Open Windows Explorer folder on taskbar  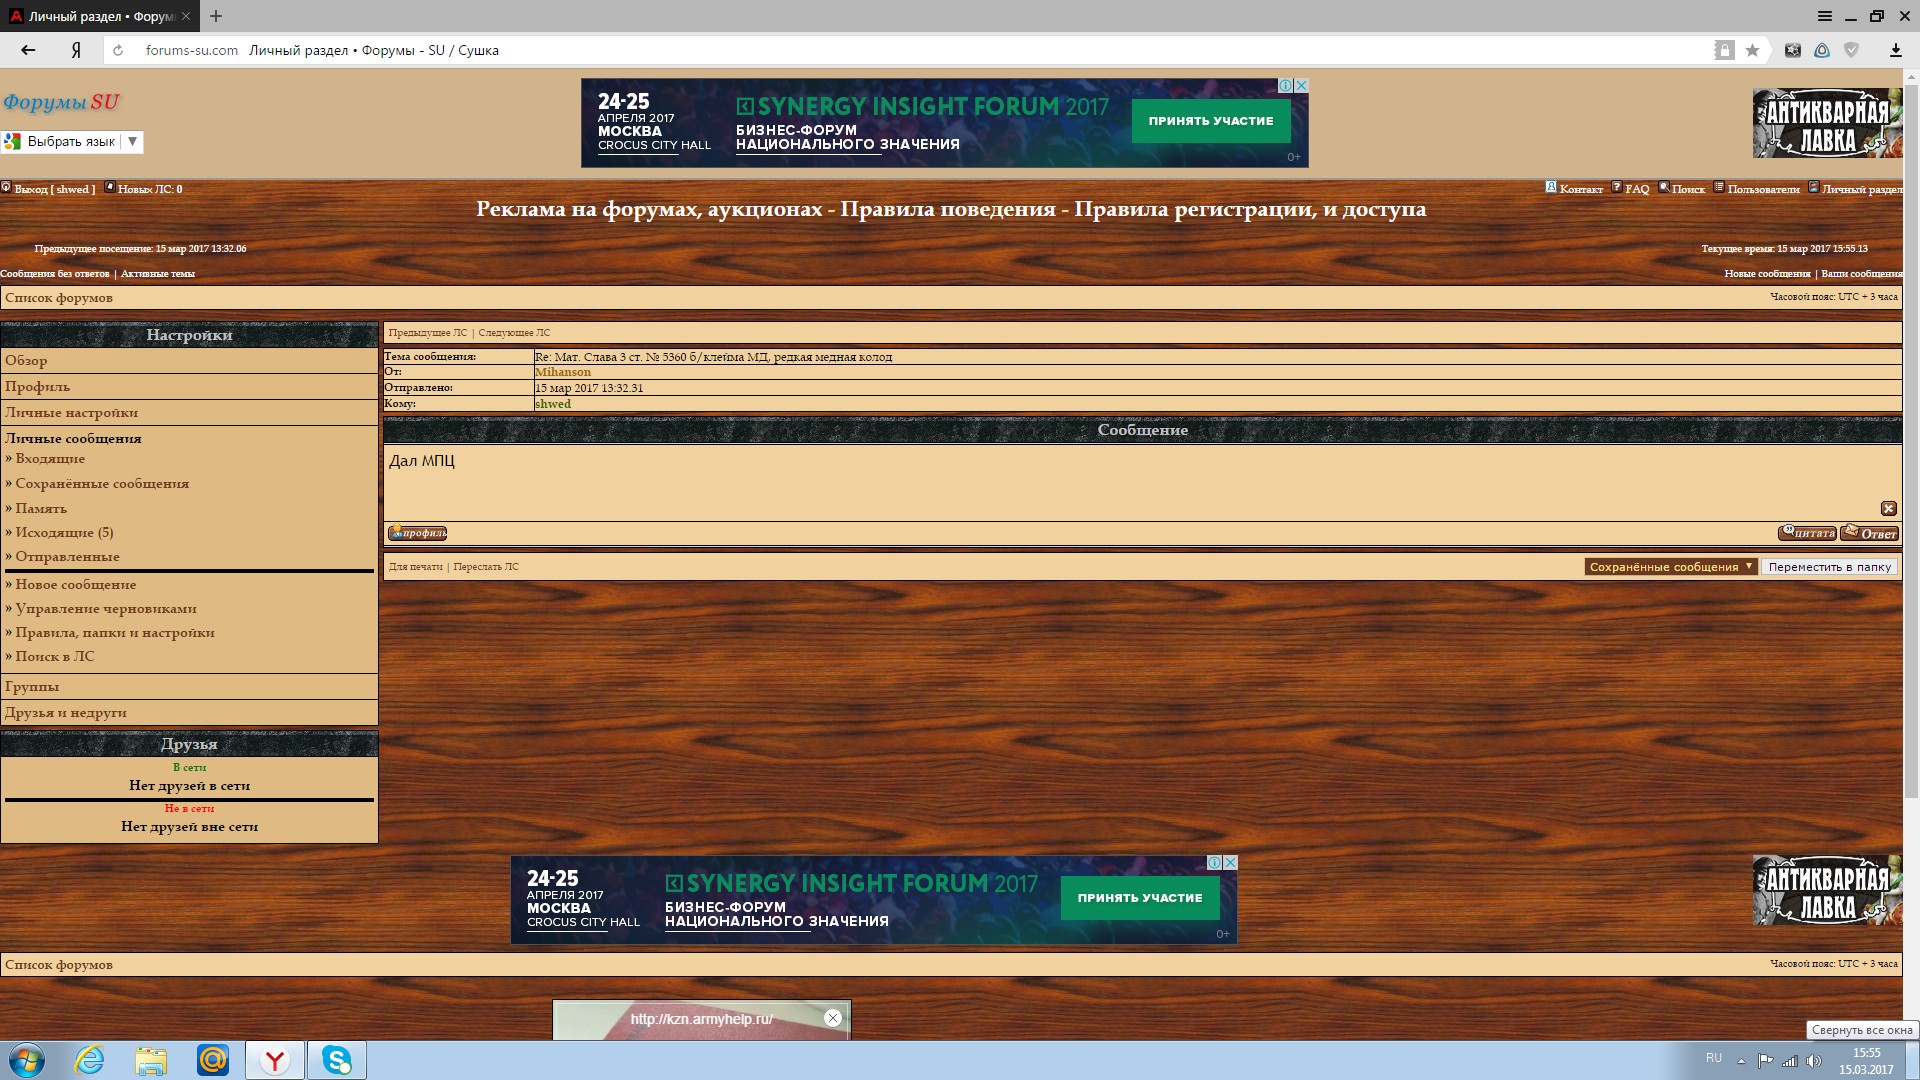(151, 1060)
